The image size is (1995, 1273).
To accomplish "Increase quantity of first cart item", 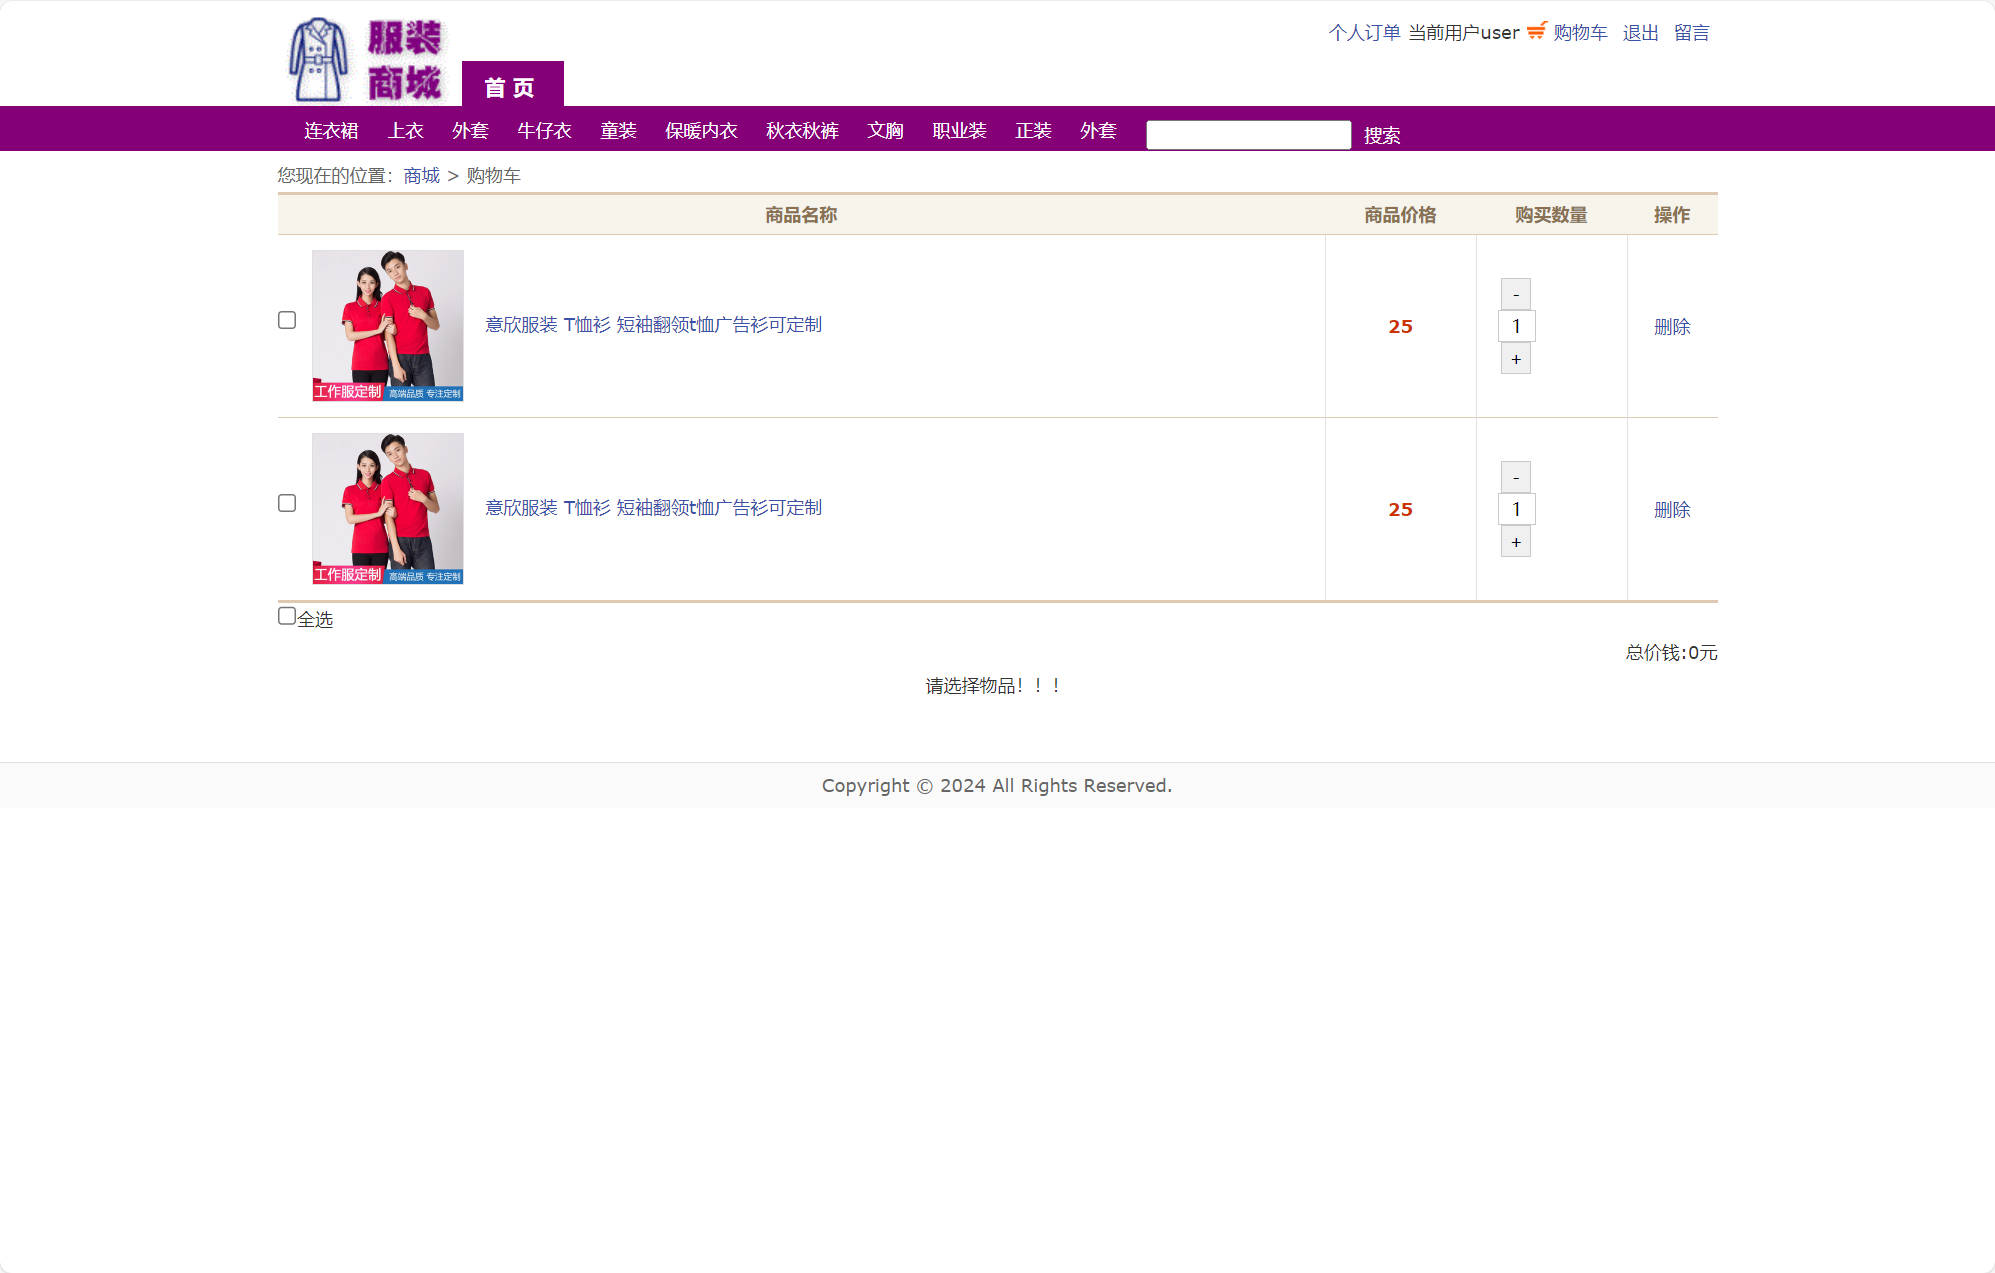I will (1515, 359).
